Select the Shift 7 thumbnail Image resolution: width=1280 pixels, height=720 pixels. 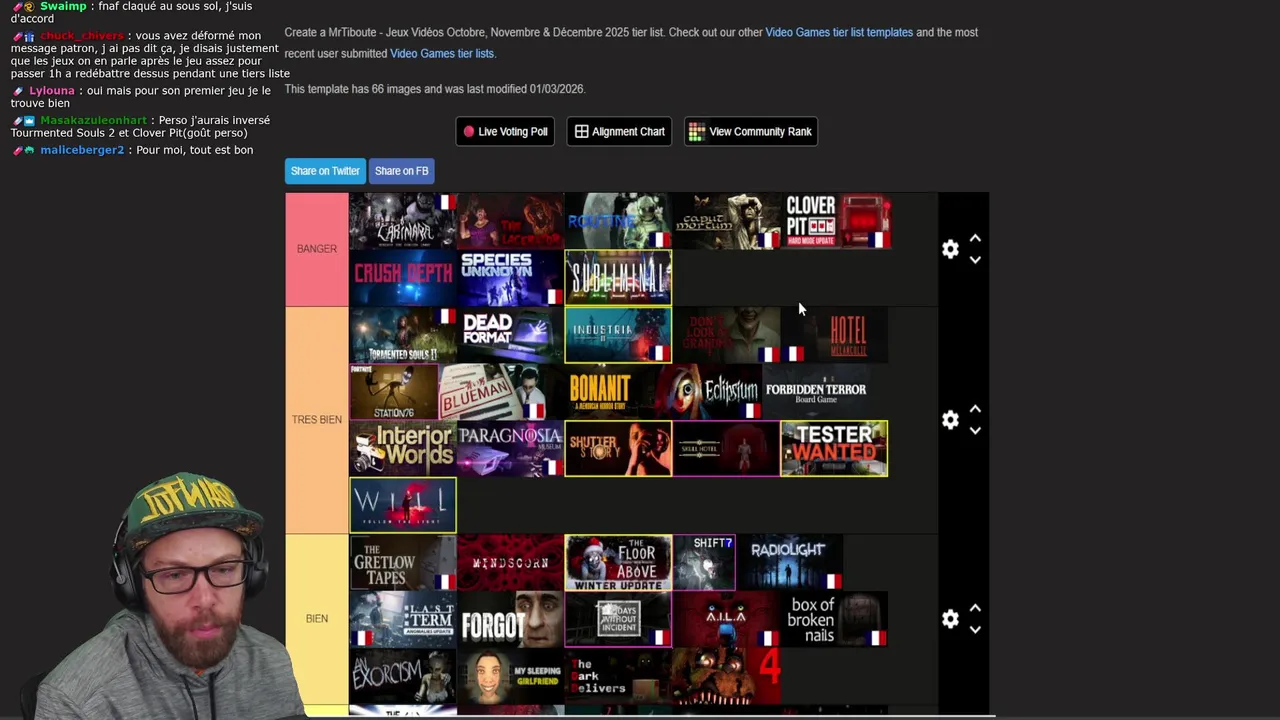tap(704, 562)
